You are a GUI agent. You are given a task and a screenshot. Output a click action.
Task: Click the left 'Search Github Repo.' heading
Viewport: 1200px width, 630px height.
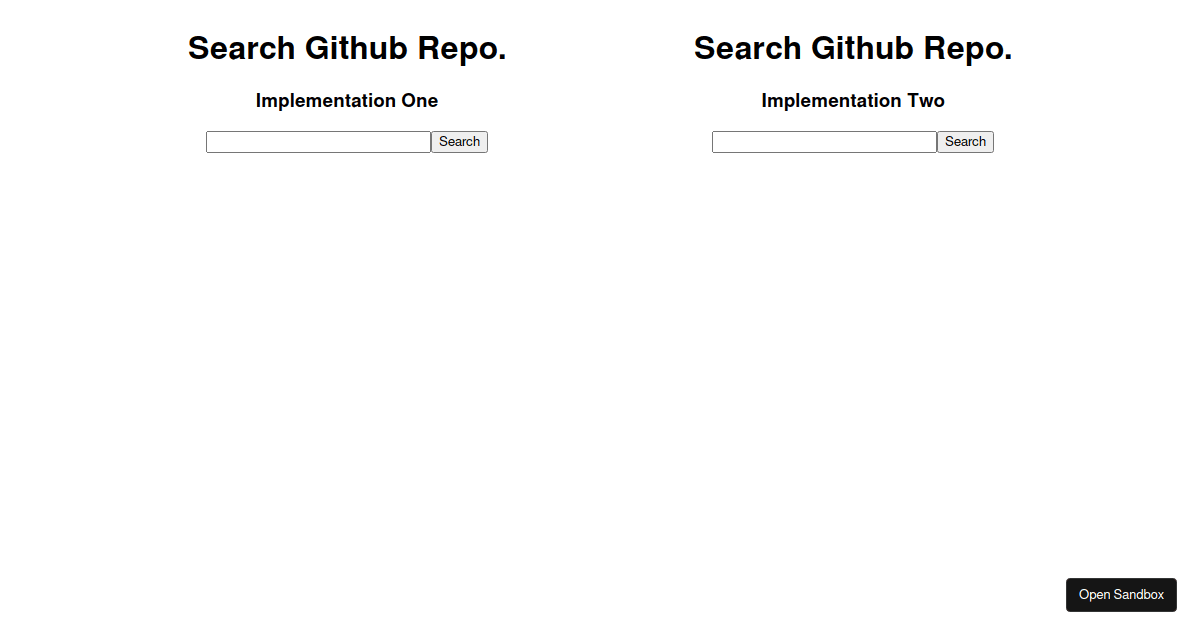[347, 48]
